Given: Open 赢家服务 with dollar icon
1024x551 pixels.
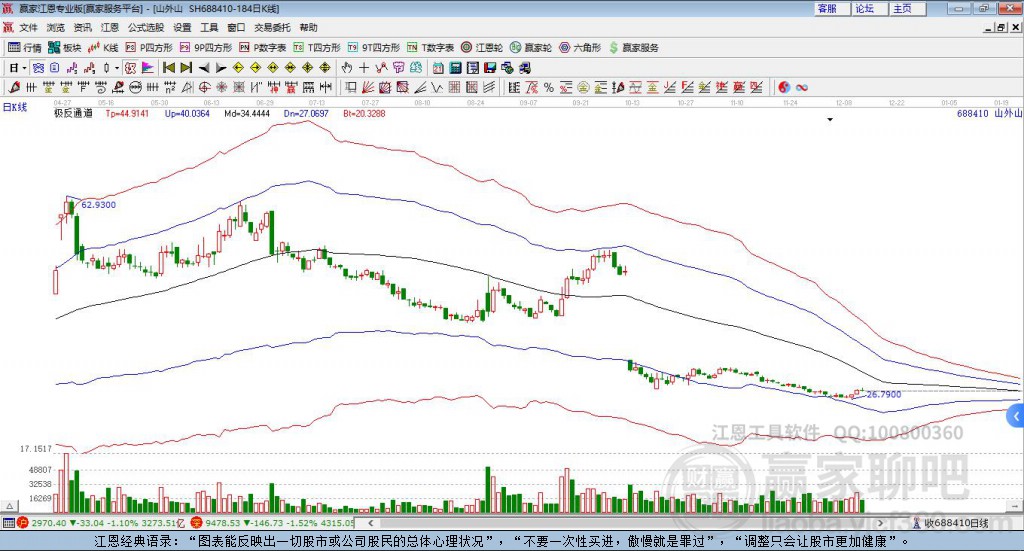Looking at the screenshot, I should [633, 48].
